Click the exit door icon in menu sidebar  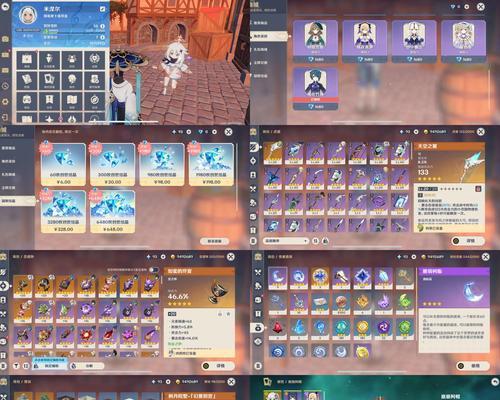point(5,117)
